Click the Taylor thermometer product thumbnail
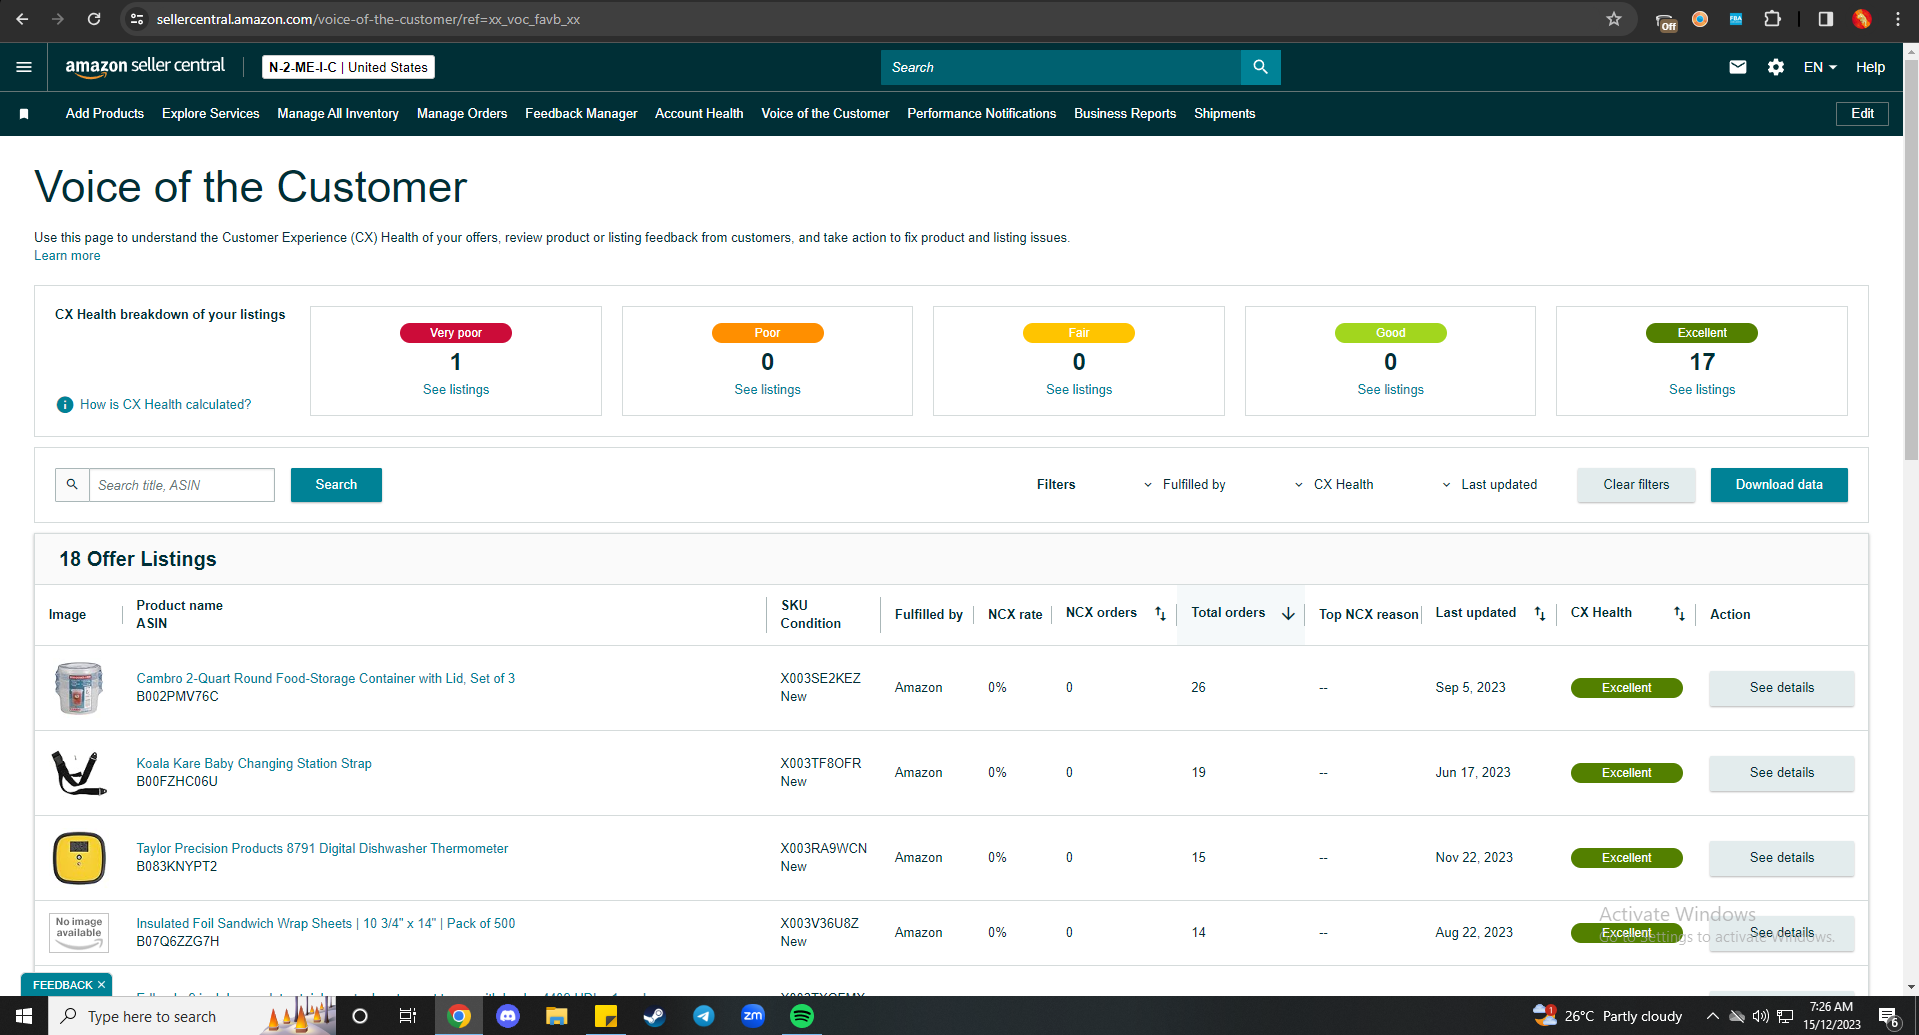The image size is (1919, 1035). coord(79,858)
